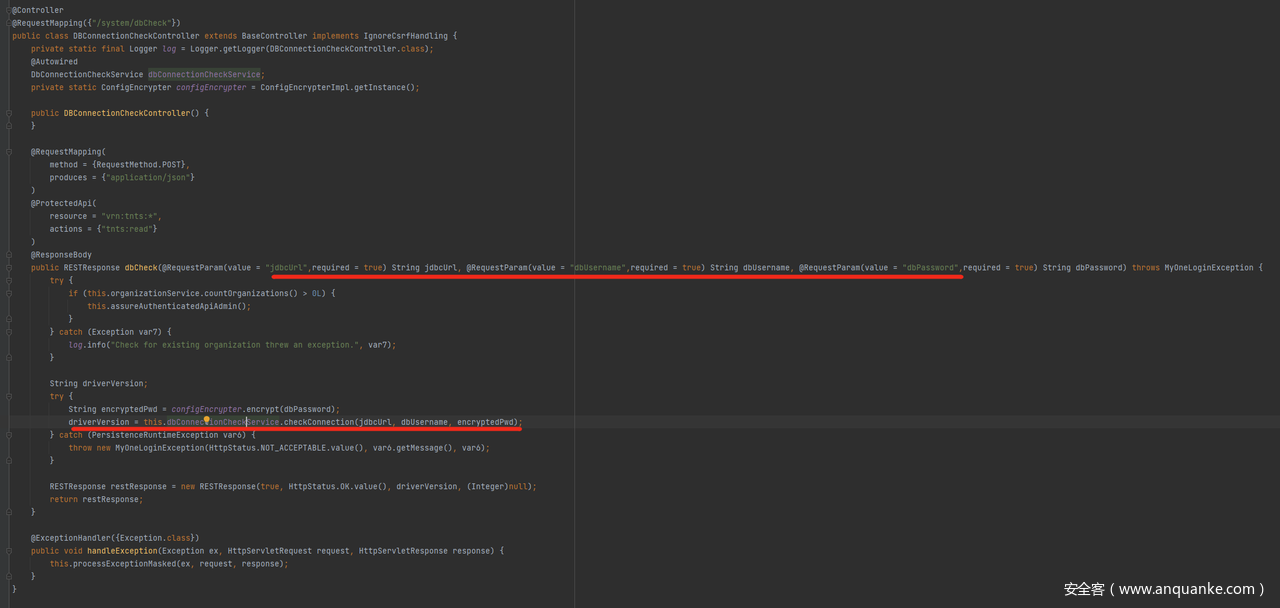Collapse the @RequestMapping( annotation block above dbCheck

click(8, 152)
